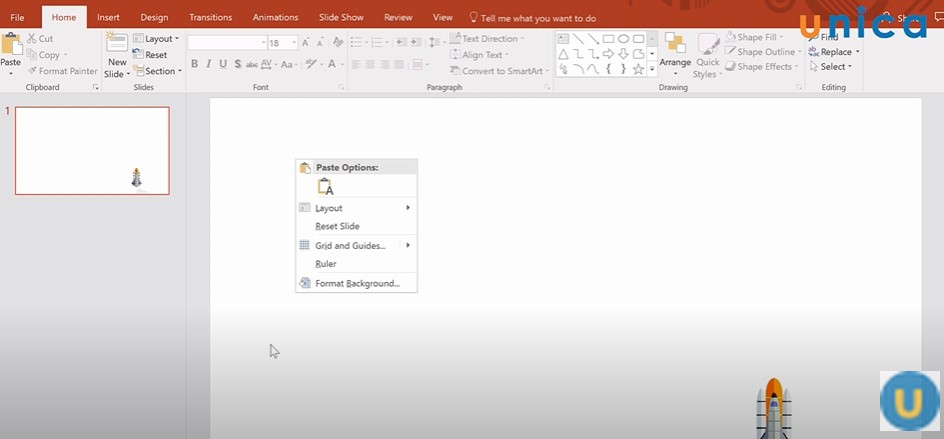Pick the rectangle shape in the shapes gallery
Screen dimensions: 944x439
[x=608, y=39]
